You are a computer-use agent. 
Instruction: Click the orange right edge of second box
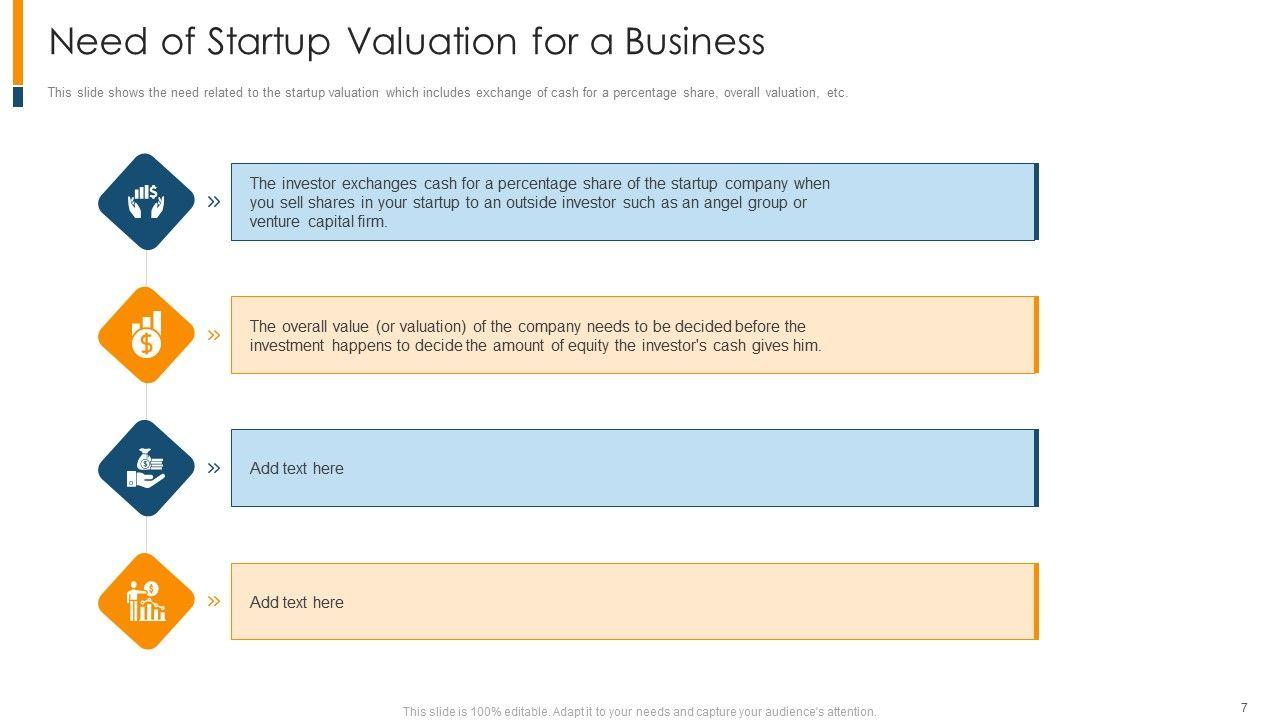point(1036,335)
